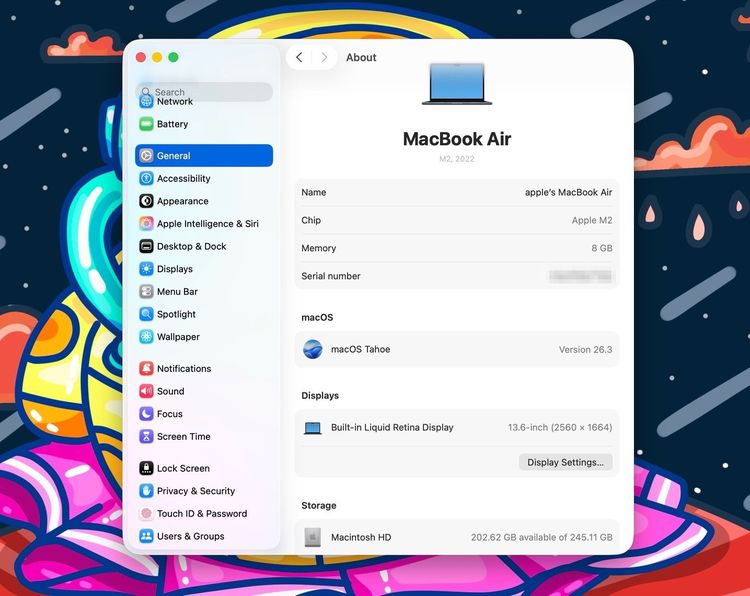Open Network settings icon in sidebar
The image size is (750, 596).
pos(146,101)
